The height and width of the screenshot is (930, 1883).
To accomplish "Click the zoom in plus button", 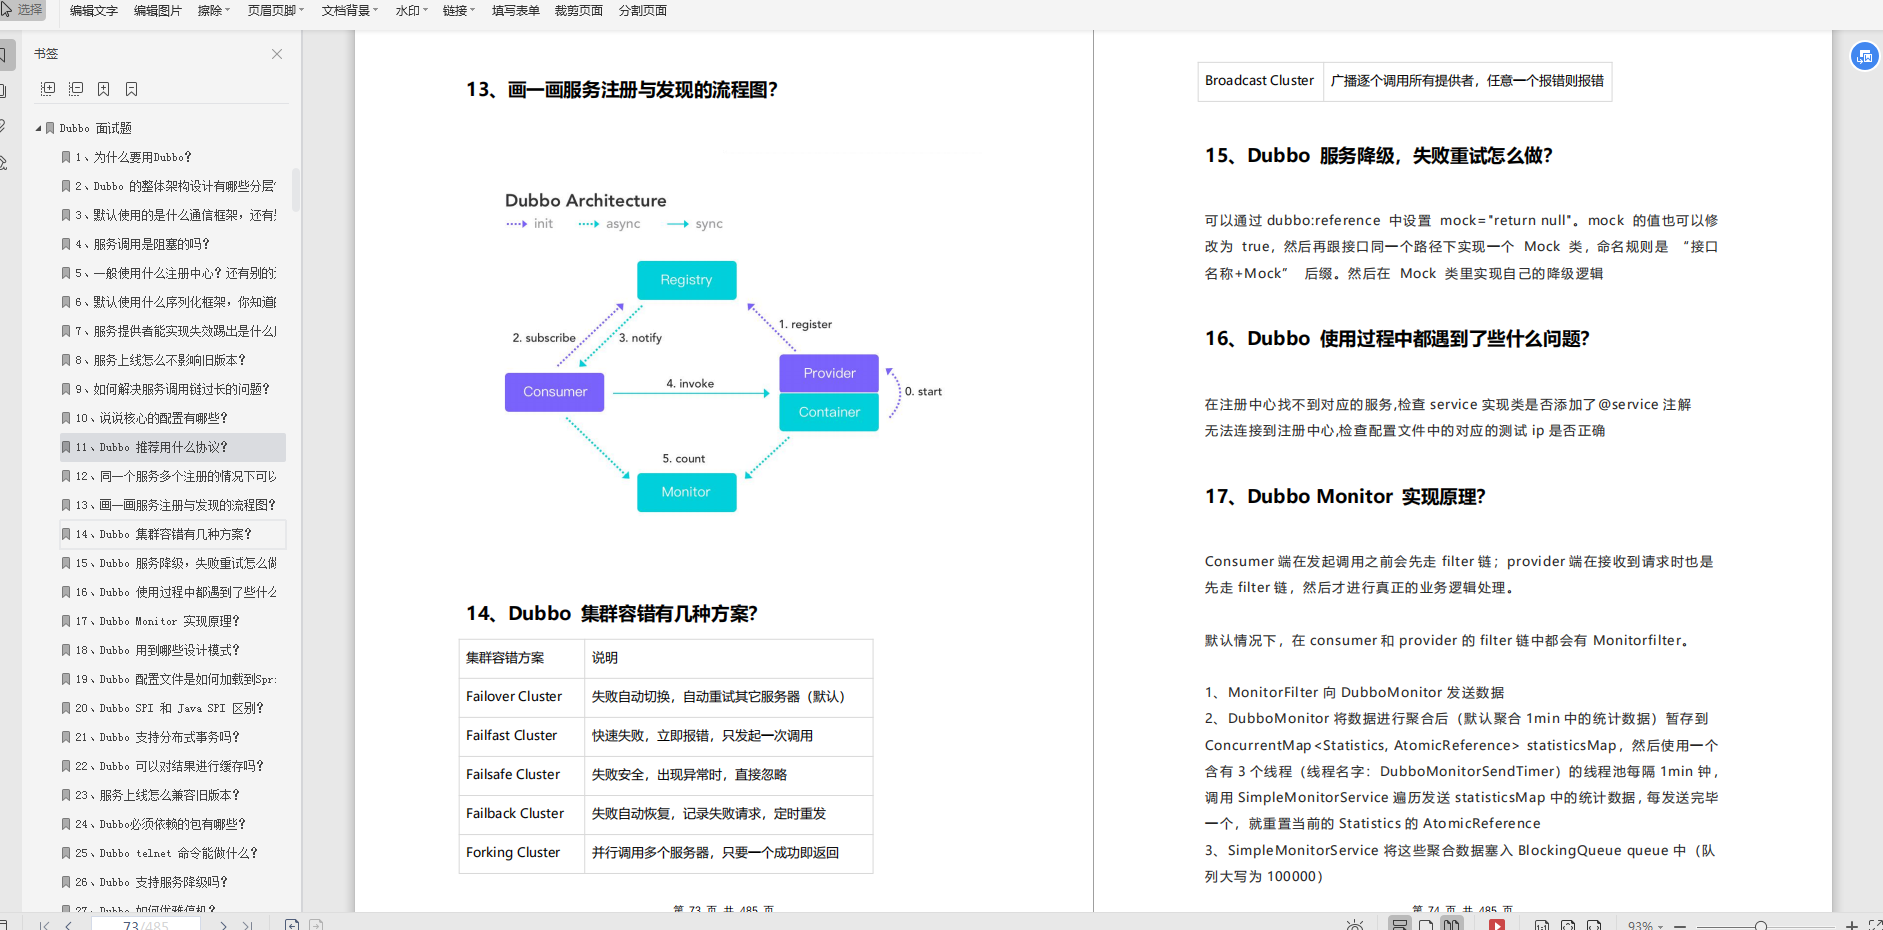I will (x=1852, y=926).
